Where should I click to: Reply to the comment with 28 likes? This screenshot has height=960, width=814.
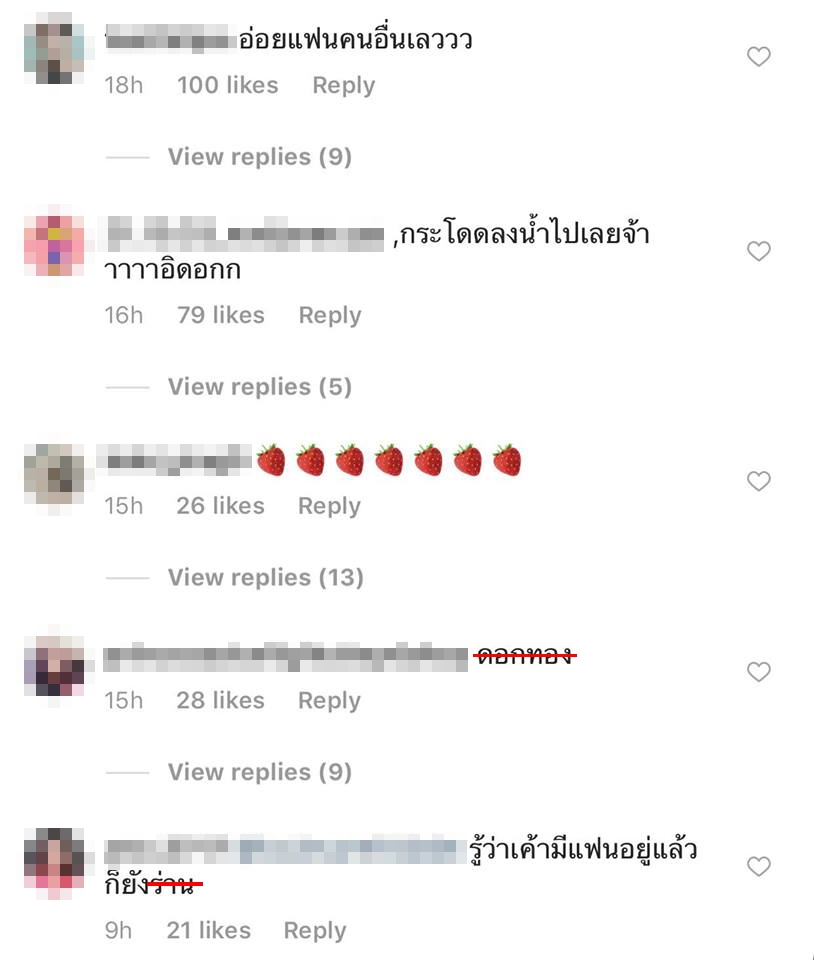(329, 701)
